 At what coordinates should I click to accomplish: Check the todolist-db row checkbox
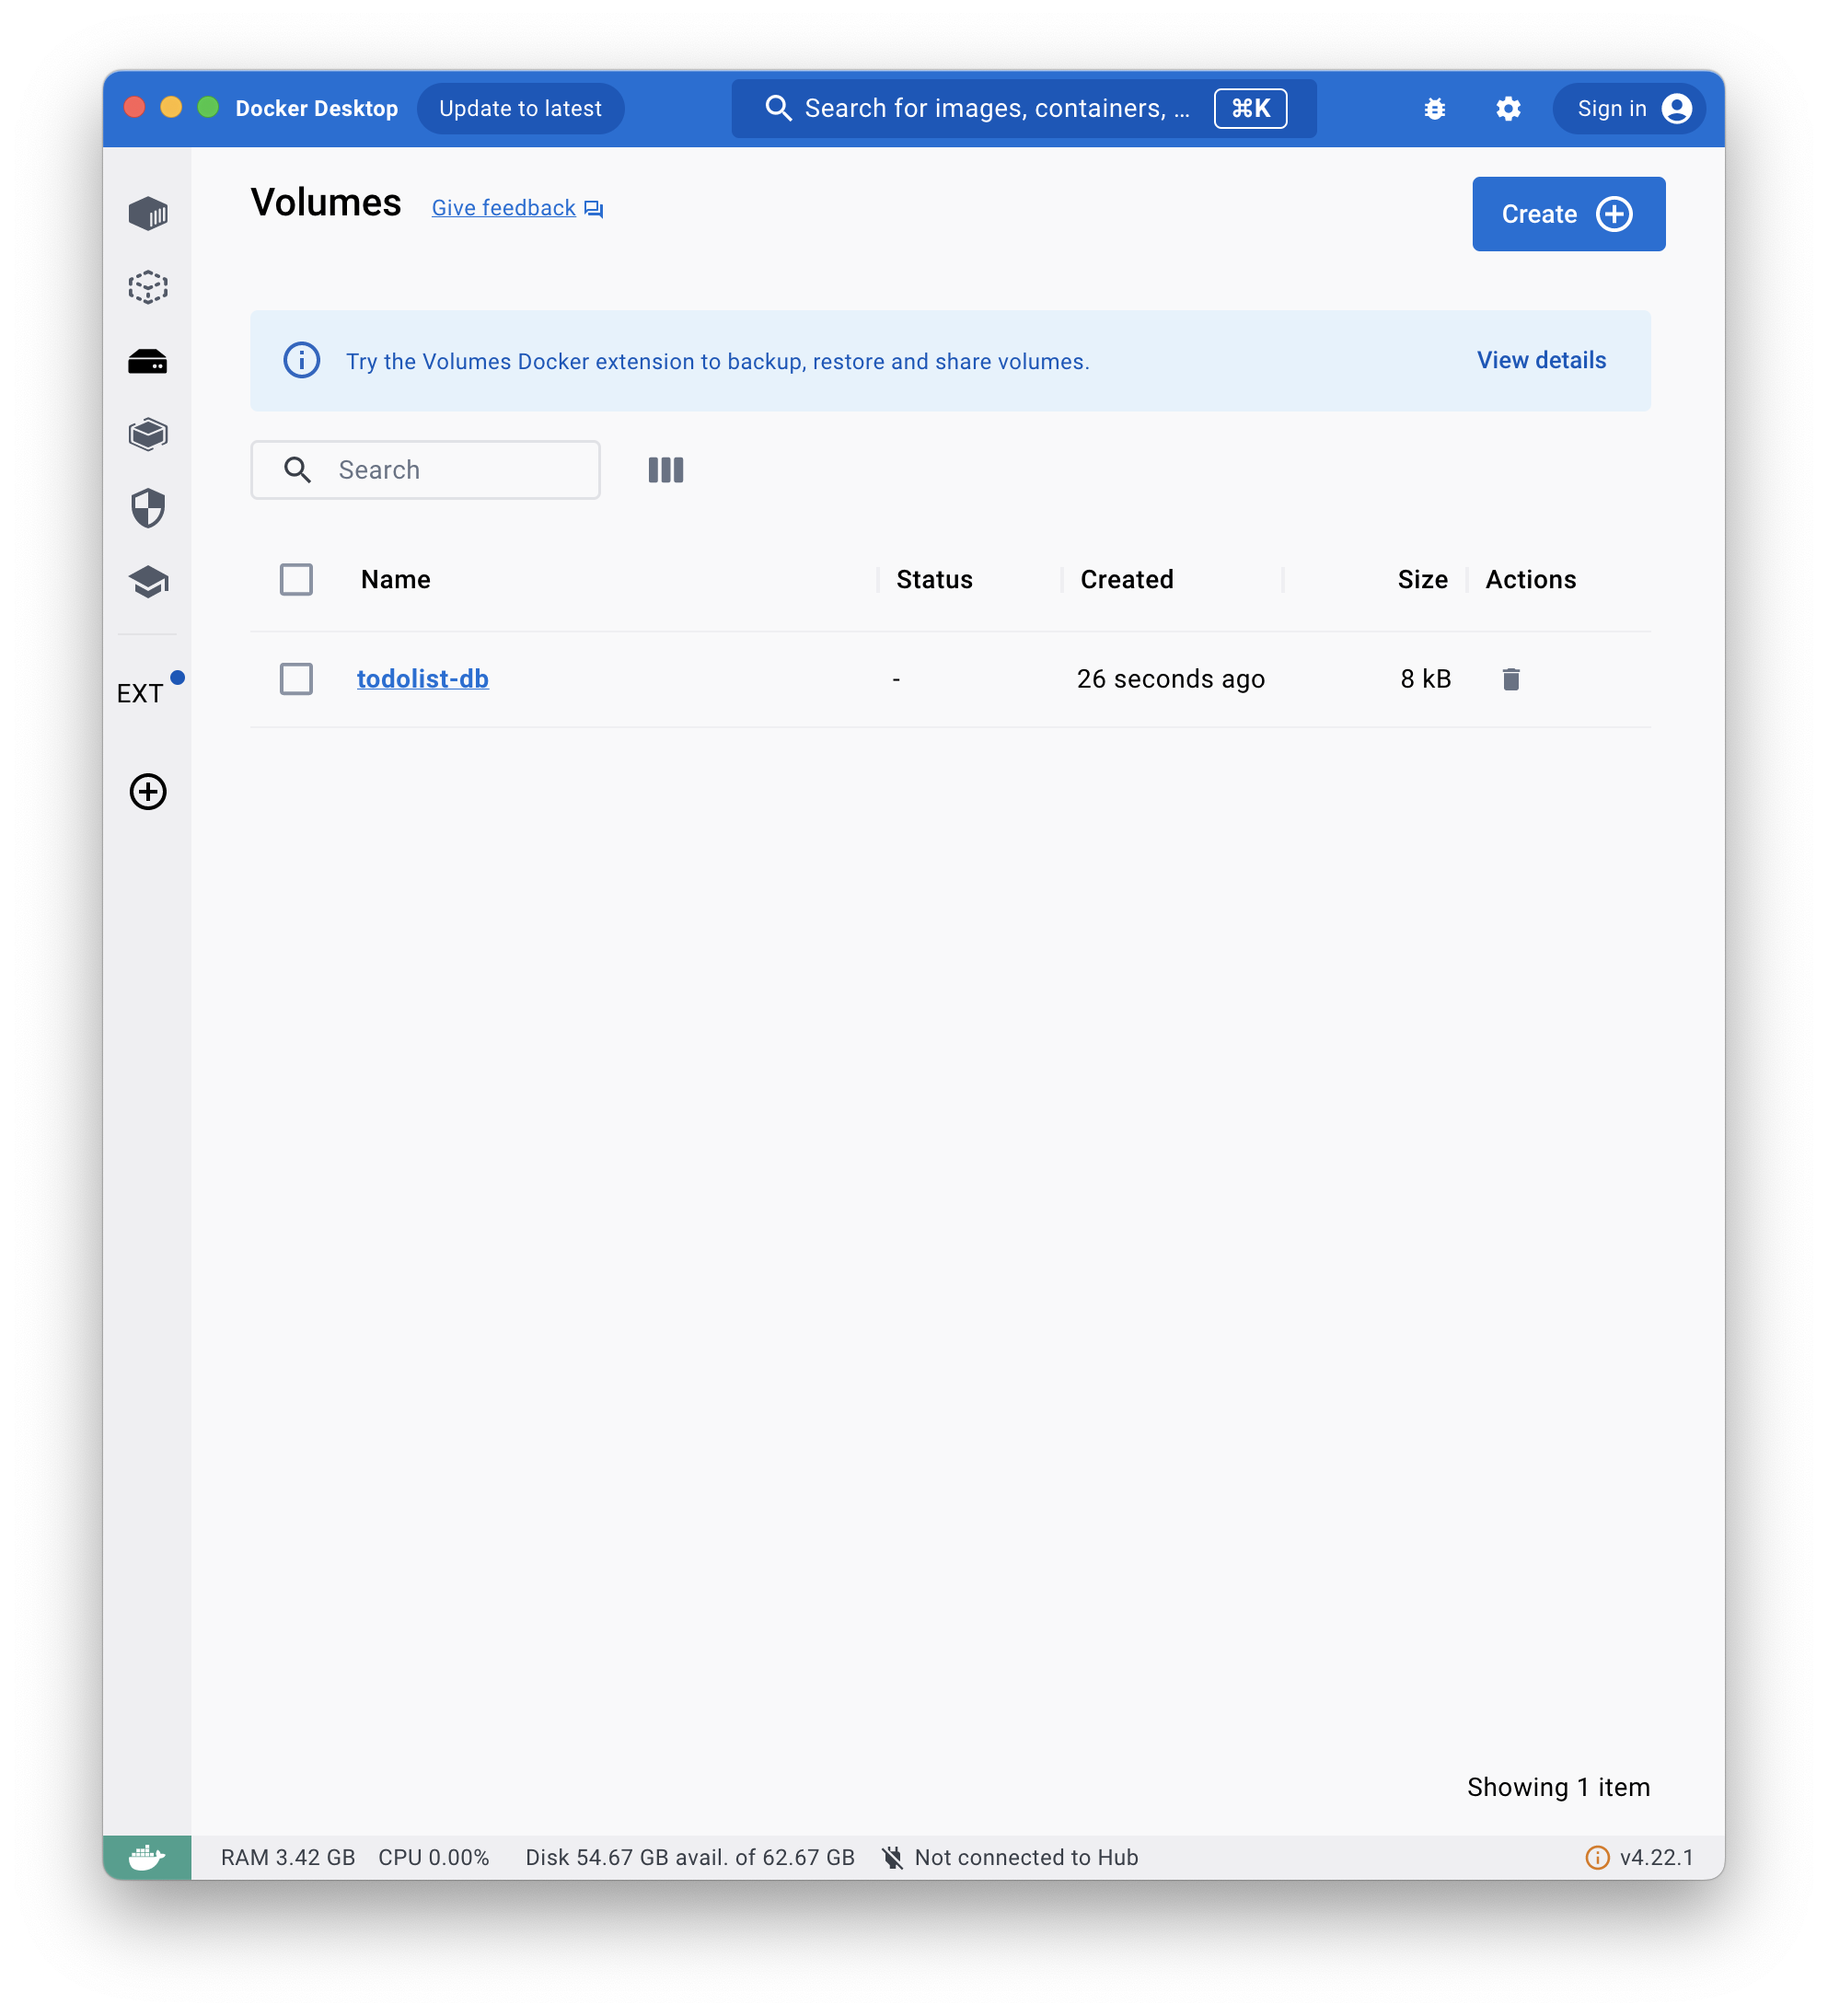(296, 679)
